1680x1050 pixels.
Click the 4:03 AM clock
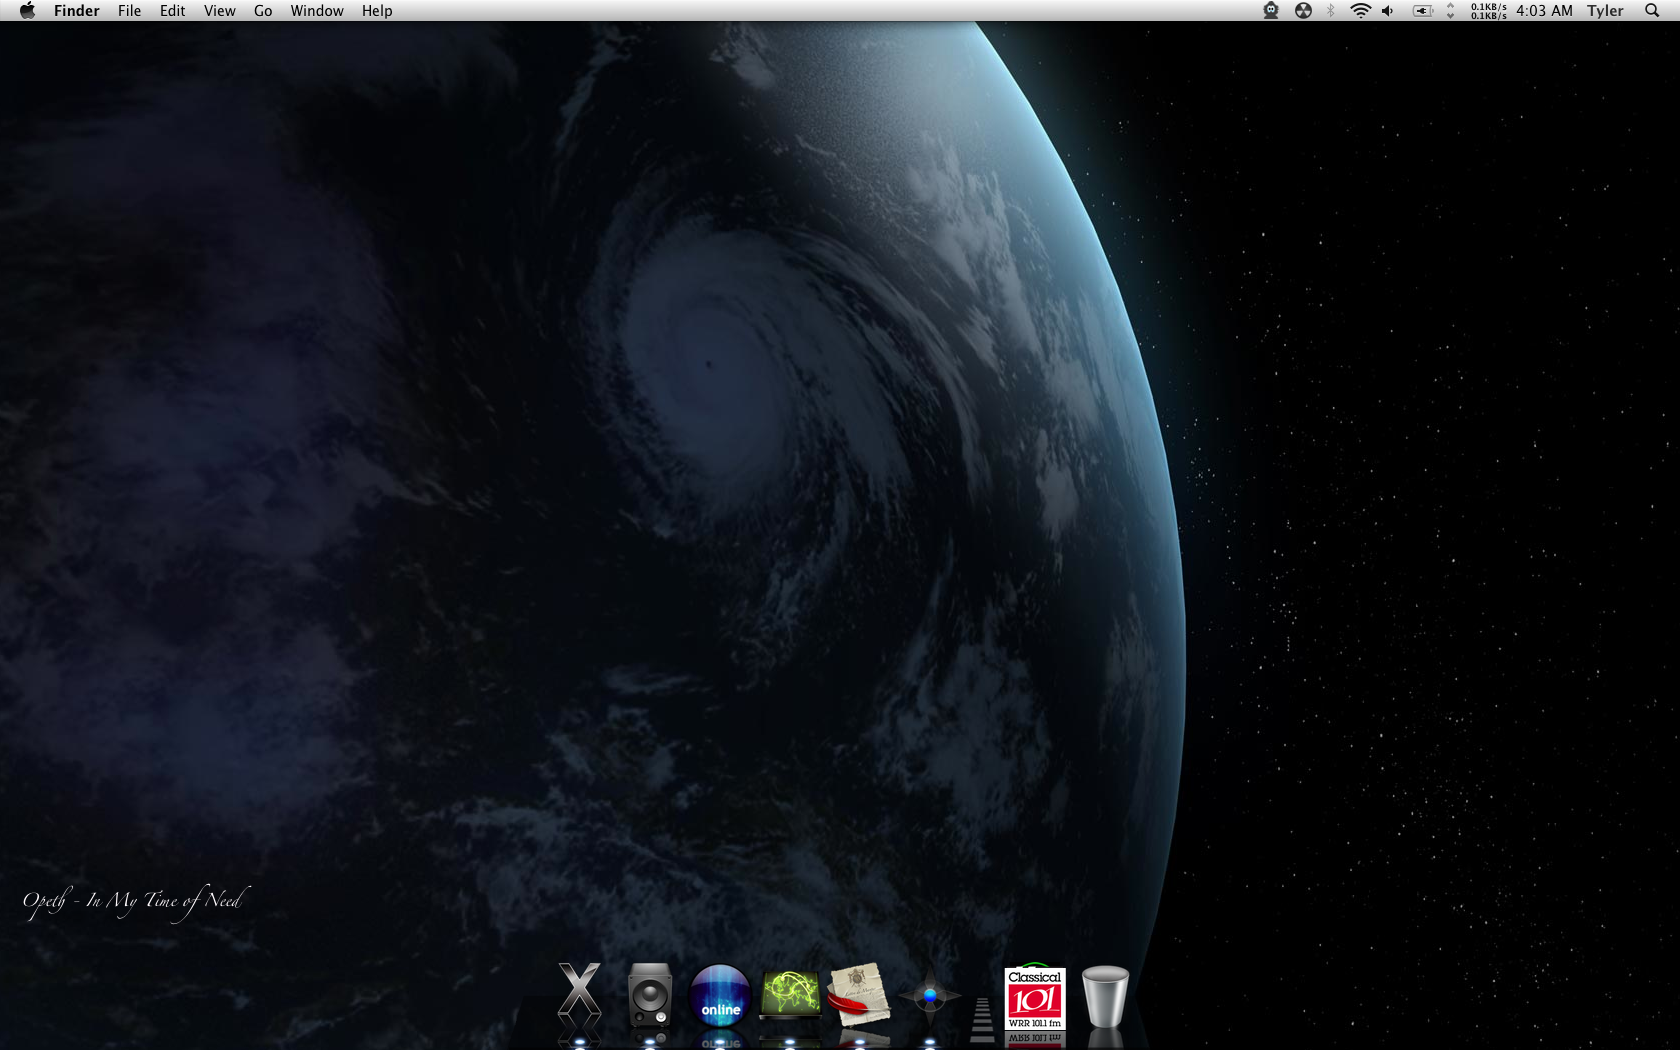[x=1544, y=11]
